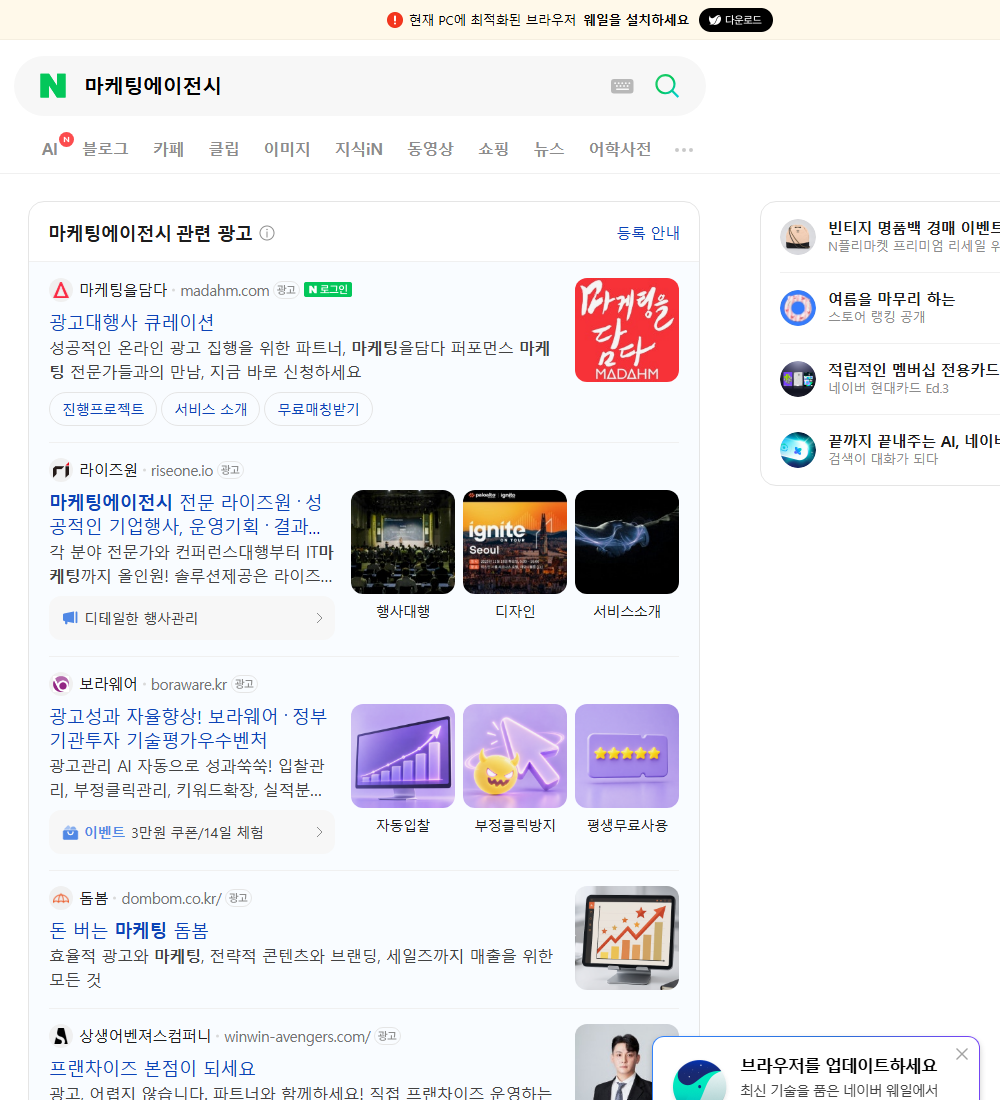Open the 등록 안내 link
Image resolution: width=1000 pixels, height=1100 pixels.
(648, 233)
